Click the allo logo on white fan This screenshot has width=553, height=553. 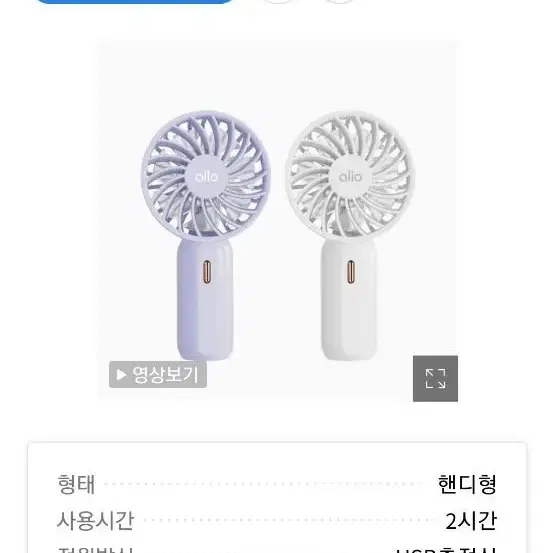[x=350, y=176]
